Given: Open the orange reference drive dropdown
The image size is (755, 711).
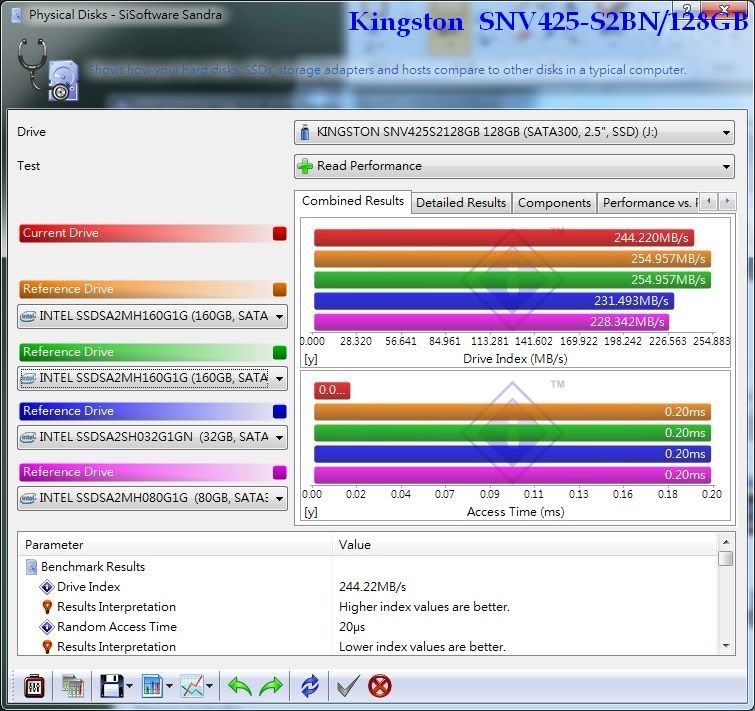Looking at the screenshot, I should click(152, 316).
